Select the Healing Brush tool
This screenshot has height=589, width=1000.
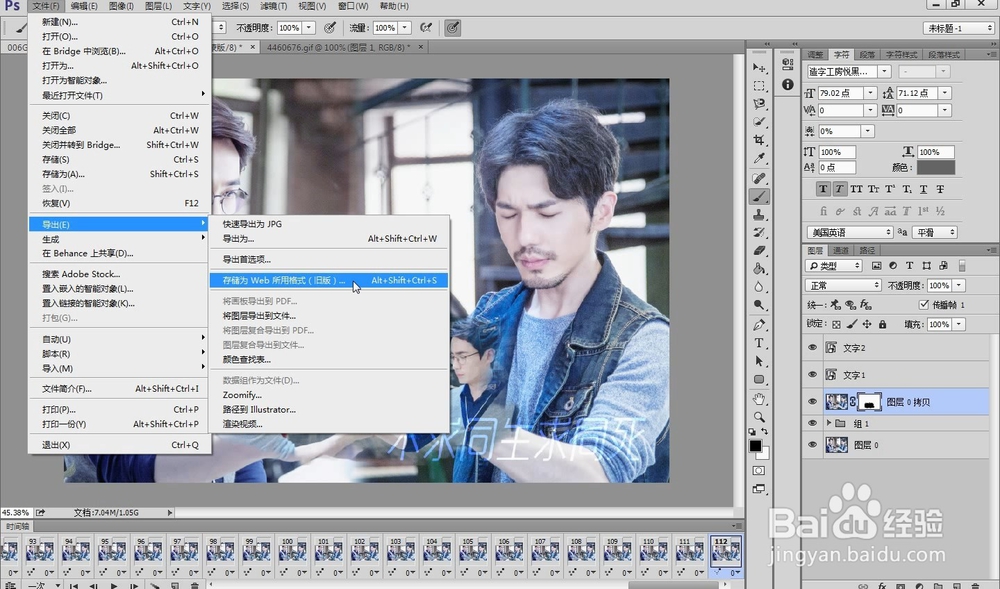759,178
